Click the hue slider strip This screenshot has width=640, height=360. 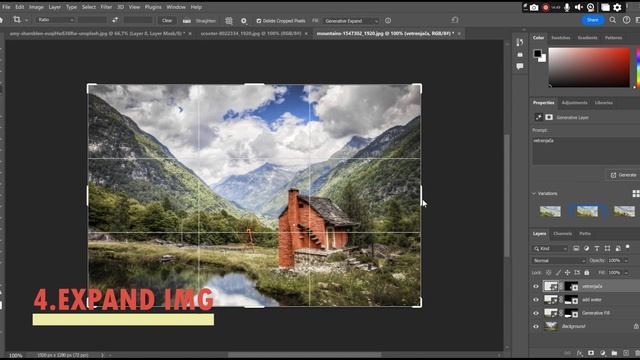pyautogui.click(x=638, y=67)
